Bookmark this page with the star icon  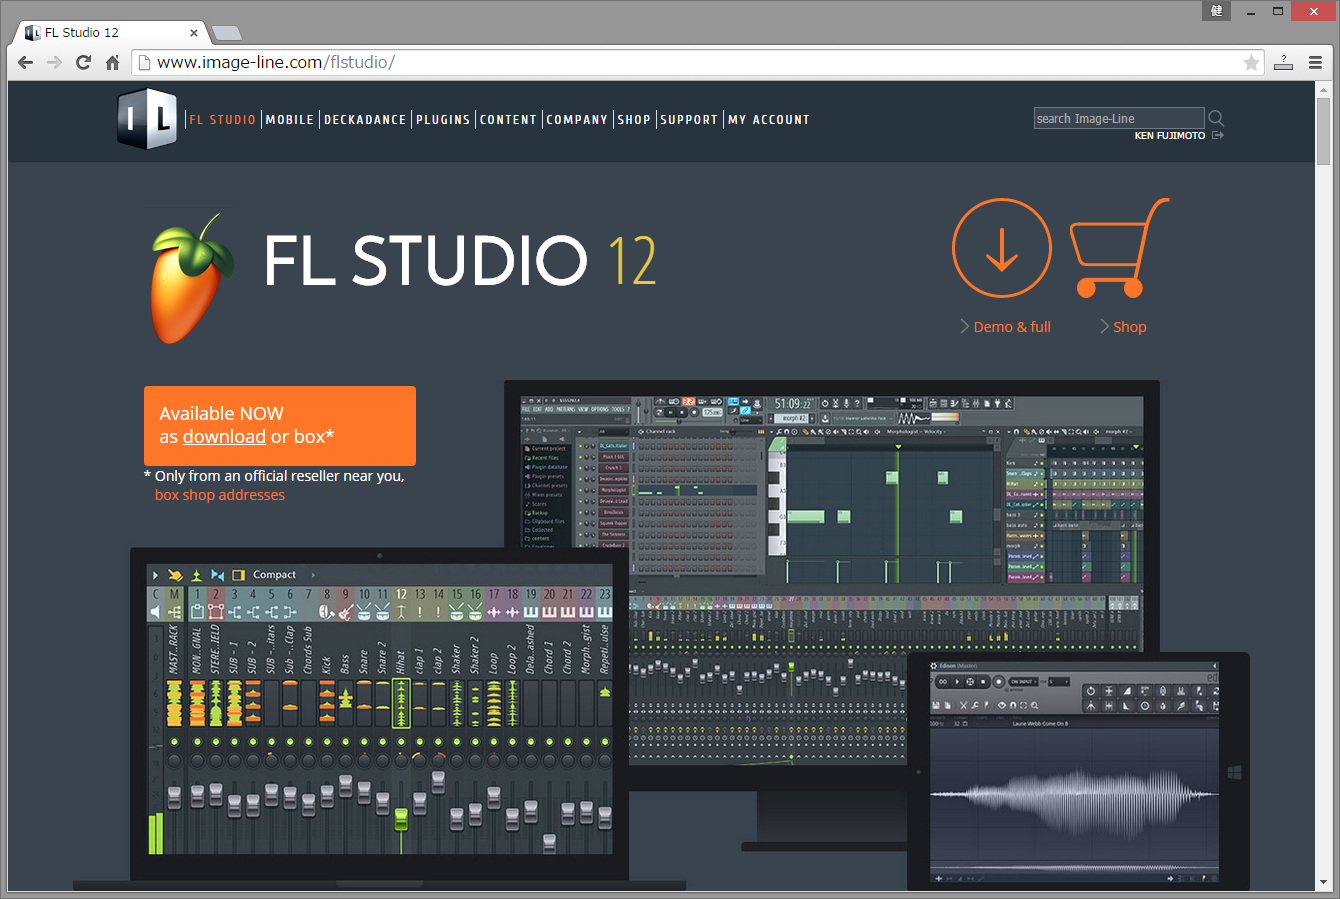1251,63
